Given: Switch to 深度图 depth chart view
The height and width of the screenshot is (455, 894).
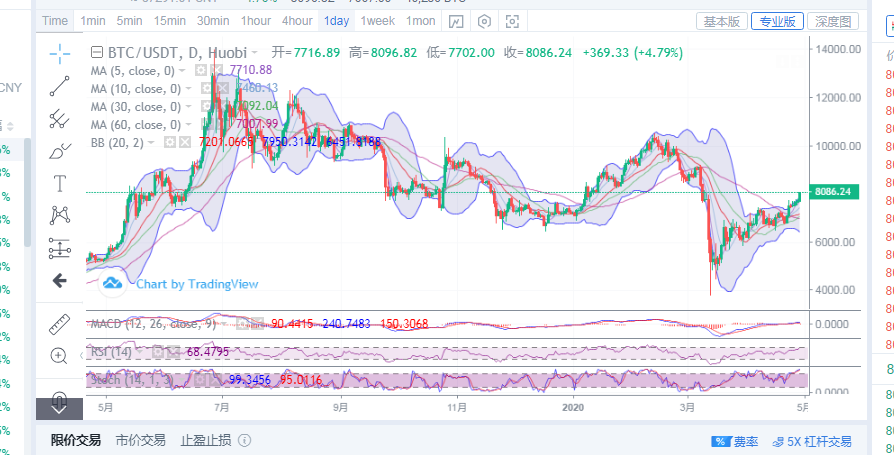Looking at the screenshot, I should (x=832, y=22).
